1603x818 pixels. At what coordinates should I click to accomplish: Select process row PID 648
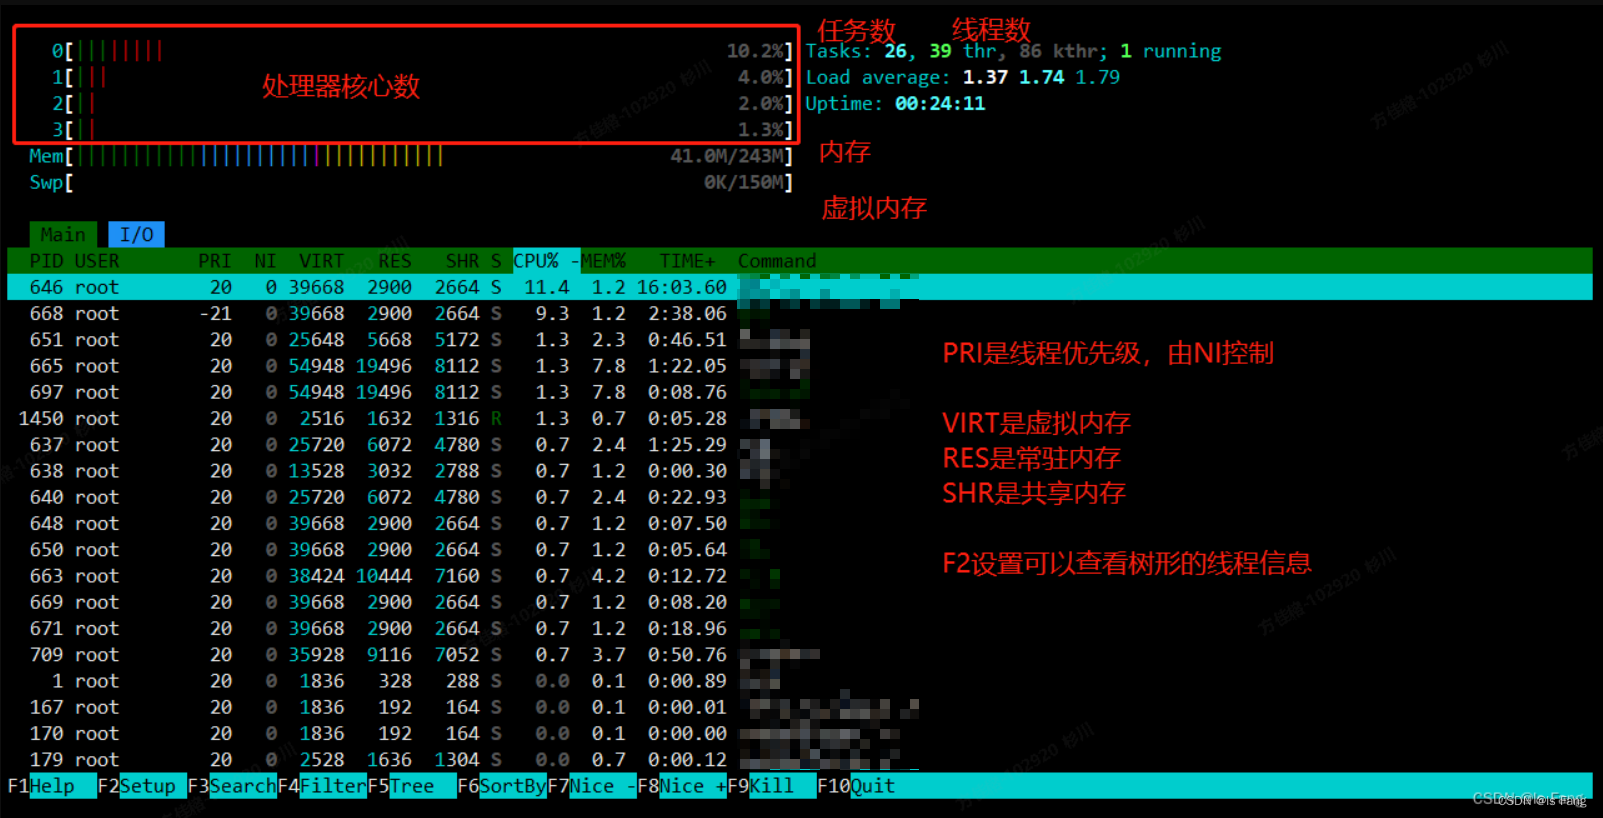pyautogui.click(x=800, y=523)
